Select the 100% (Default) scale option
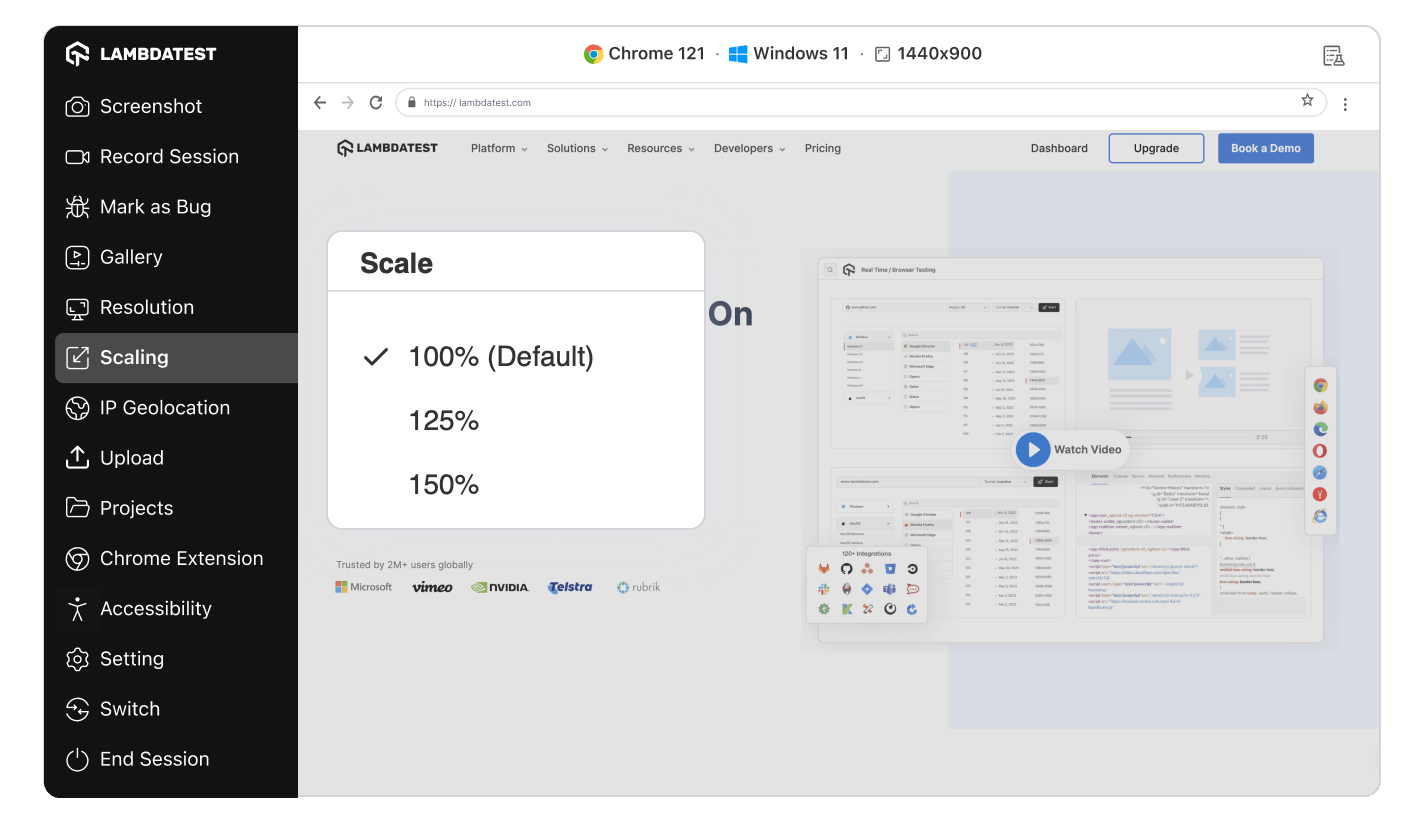Viewport: 1424px width, 834px height. 500,357
